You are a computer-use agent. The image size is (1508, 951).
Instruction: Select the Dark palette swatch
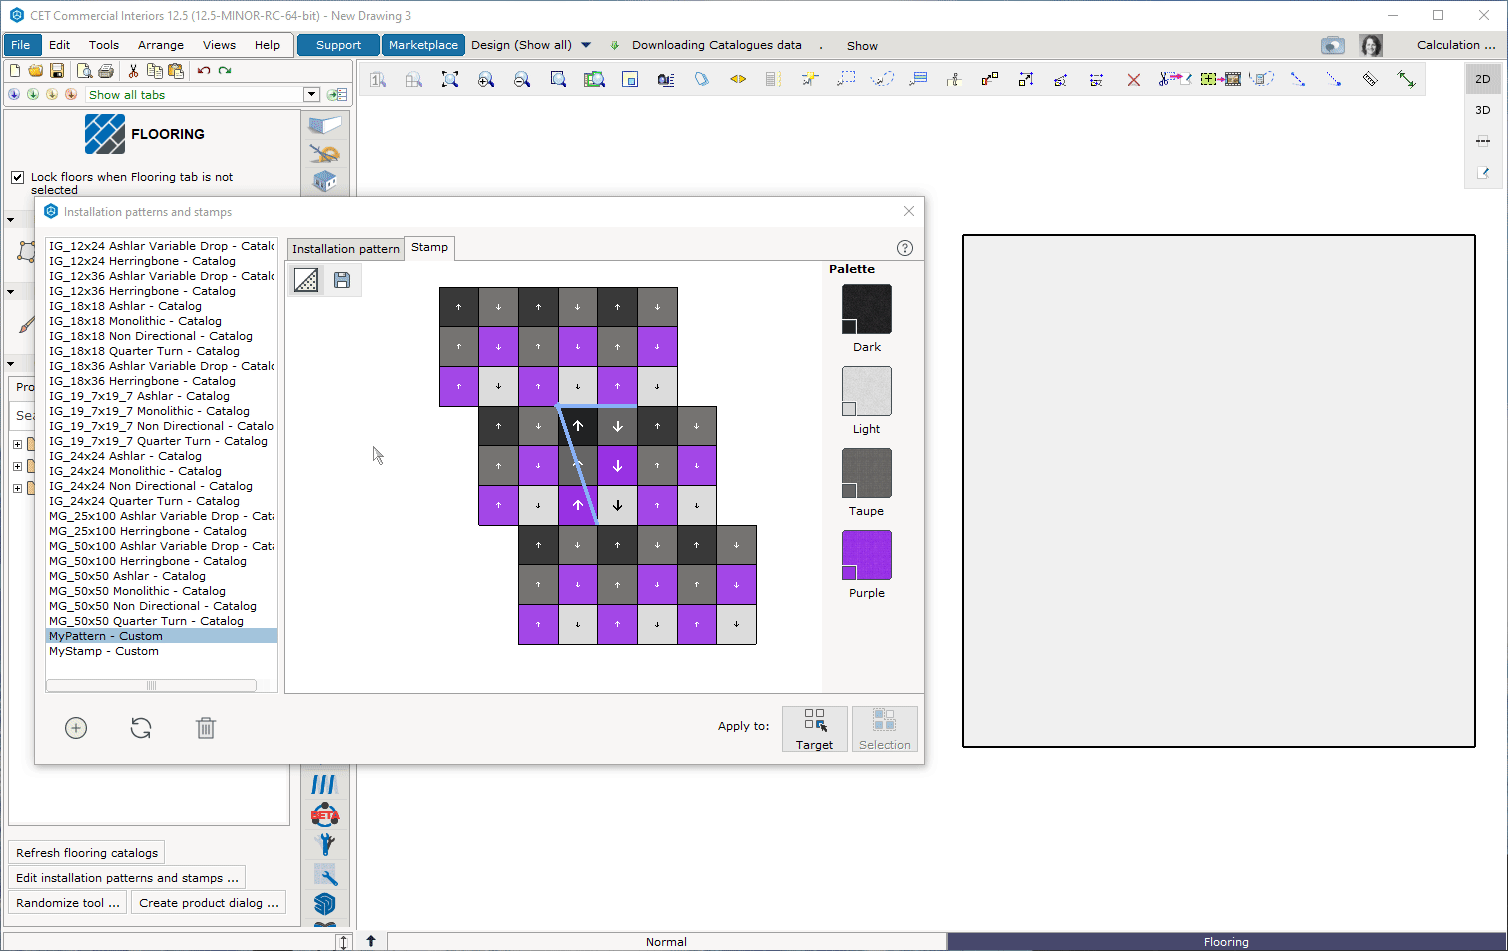(x=867, y=309)
